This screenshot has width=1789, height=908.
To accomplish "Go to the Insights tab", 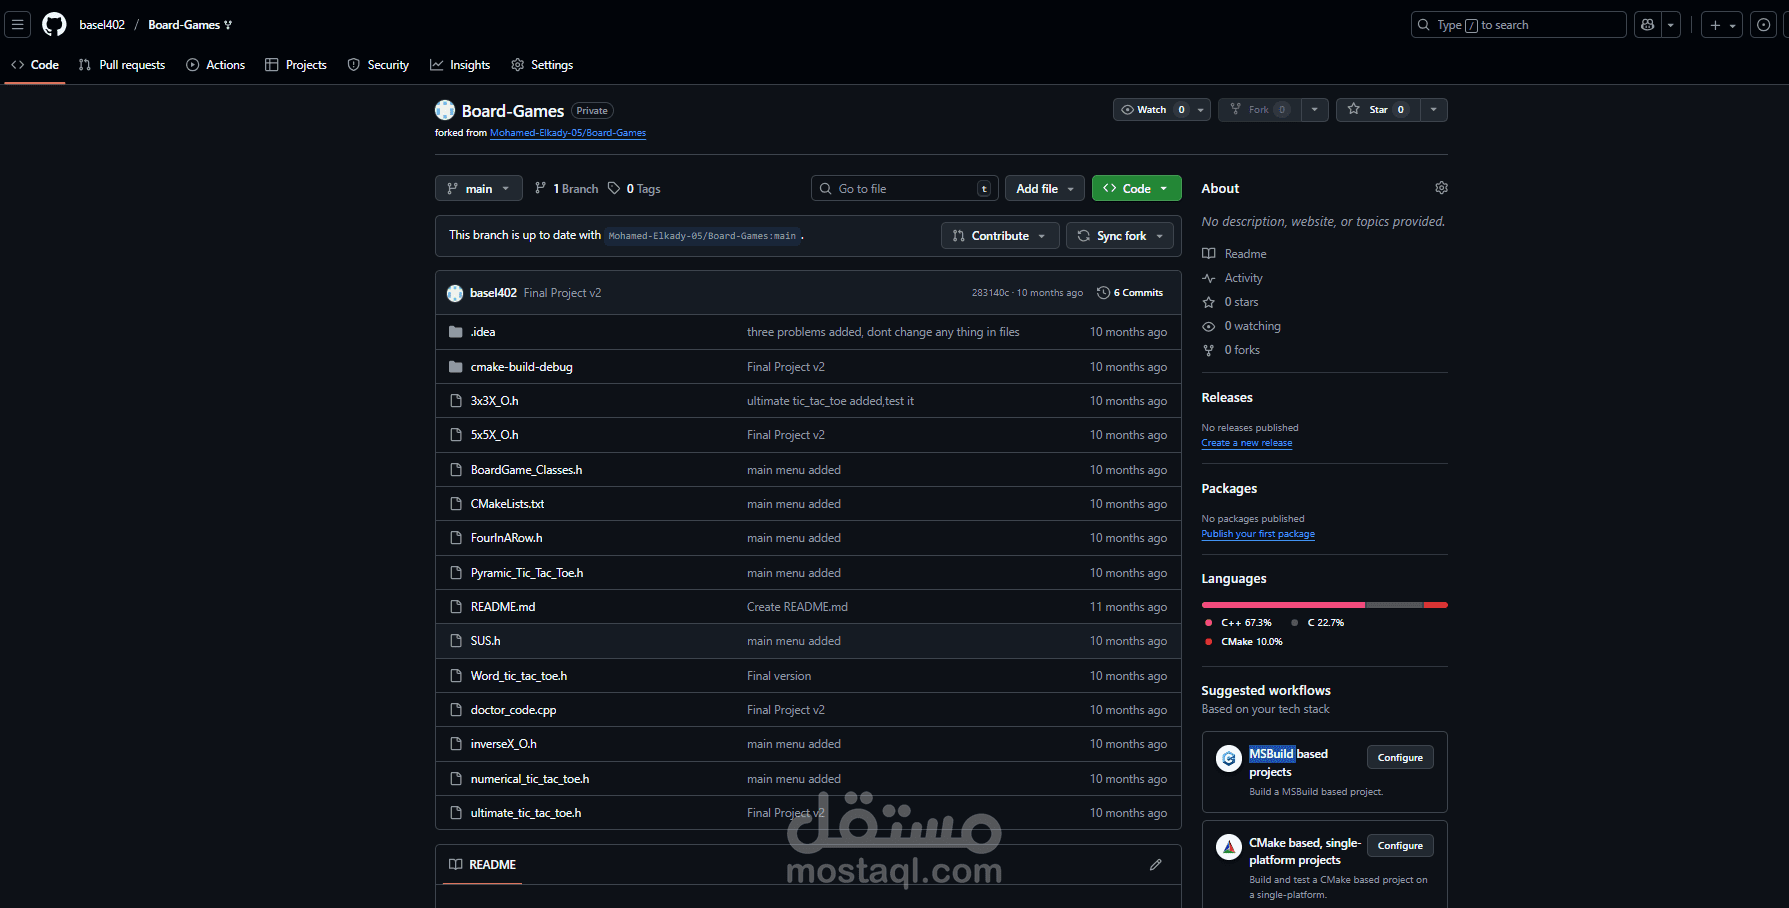I will (x=460, y=65).
